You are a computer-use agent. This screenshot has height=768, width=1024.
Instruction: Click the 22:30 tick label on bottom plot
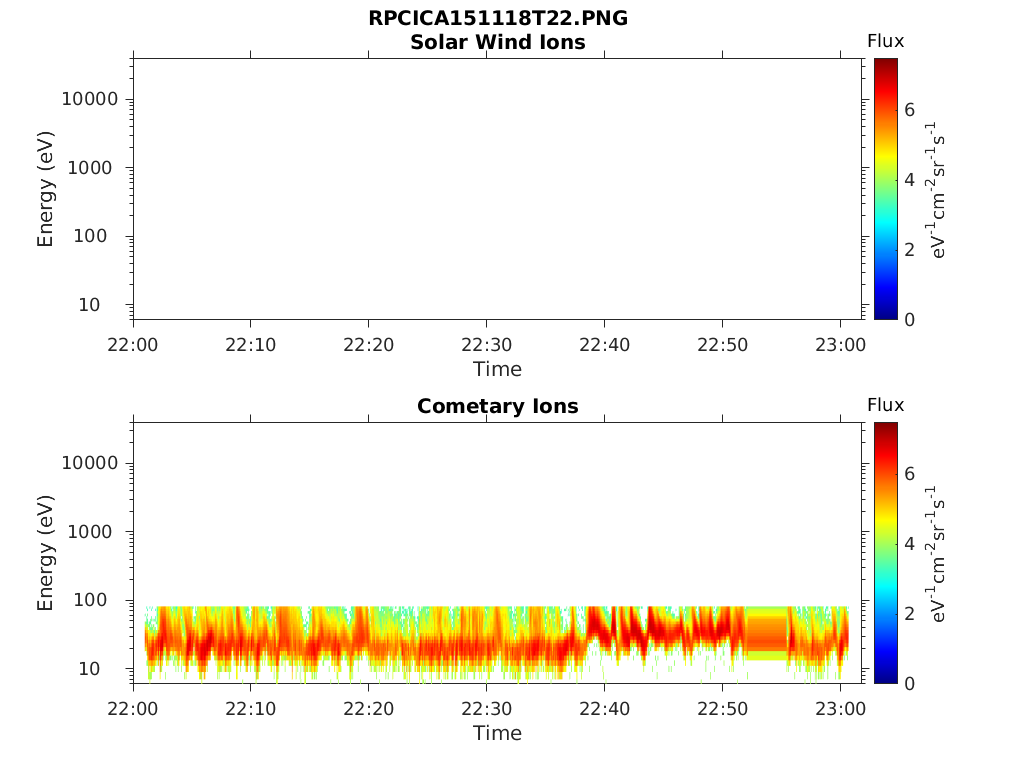click(487, 709)
